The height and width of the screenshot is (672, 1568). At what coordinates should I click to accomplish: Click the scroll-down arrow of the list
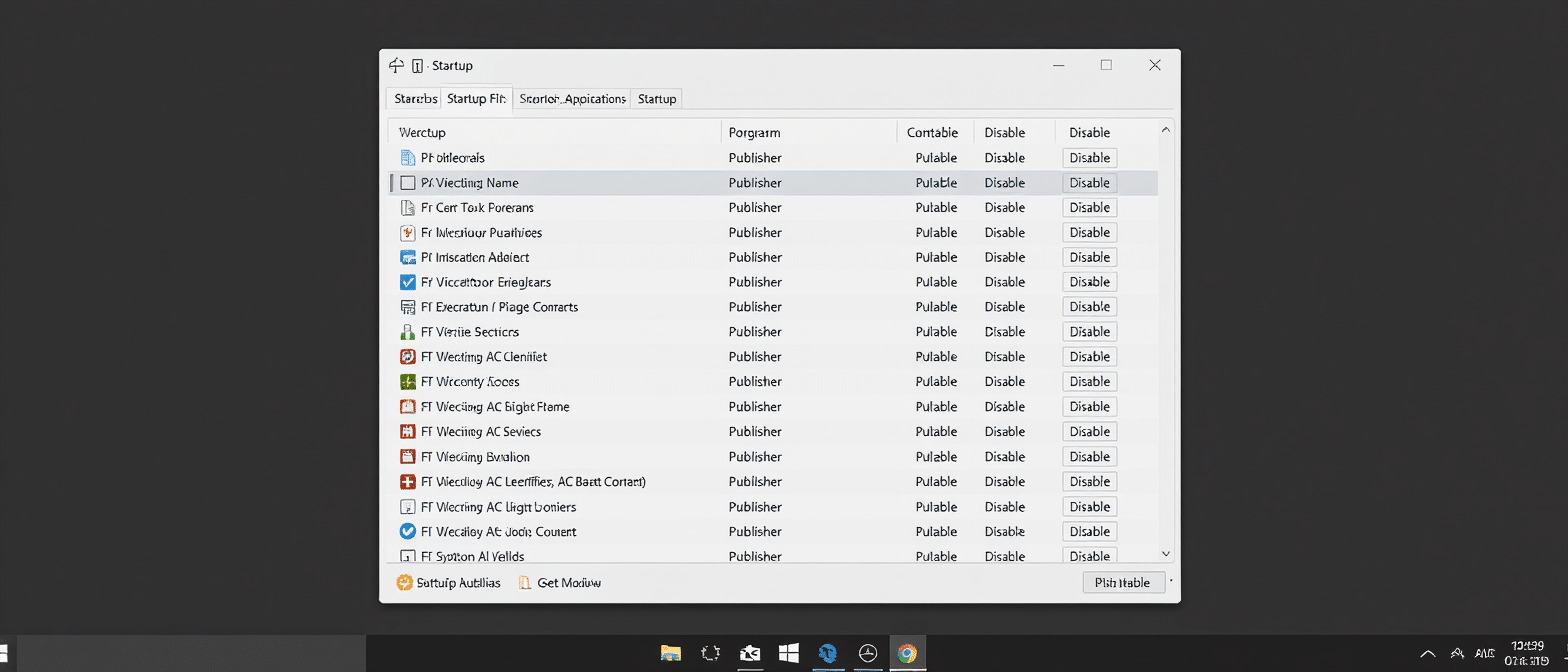coord(1165,553)
